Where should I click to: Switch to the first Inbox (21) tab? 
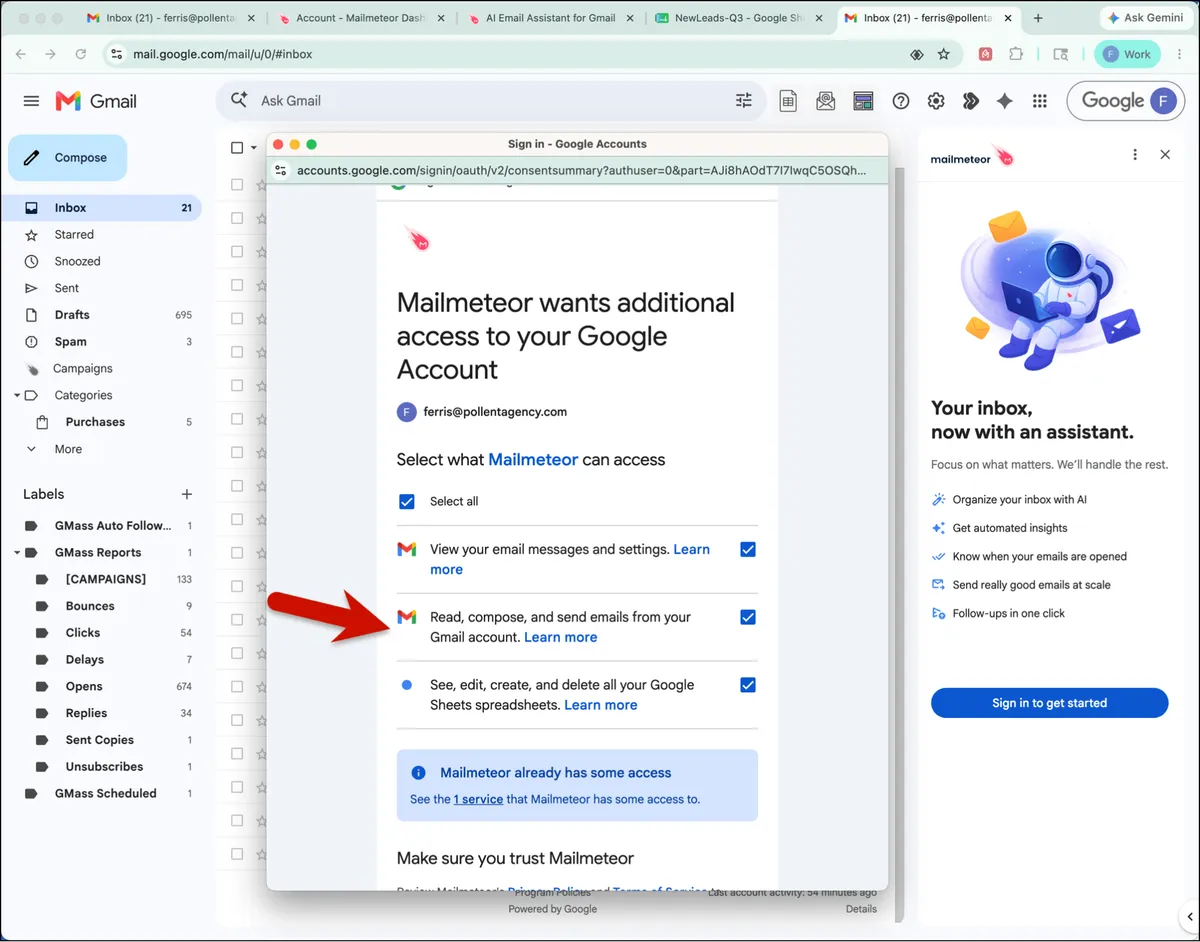pyautogui.click(x=171, y=18)
